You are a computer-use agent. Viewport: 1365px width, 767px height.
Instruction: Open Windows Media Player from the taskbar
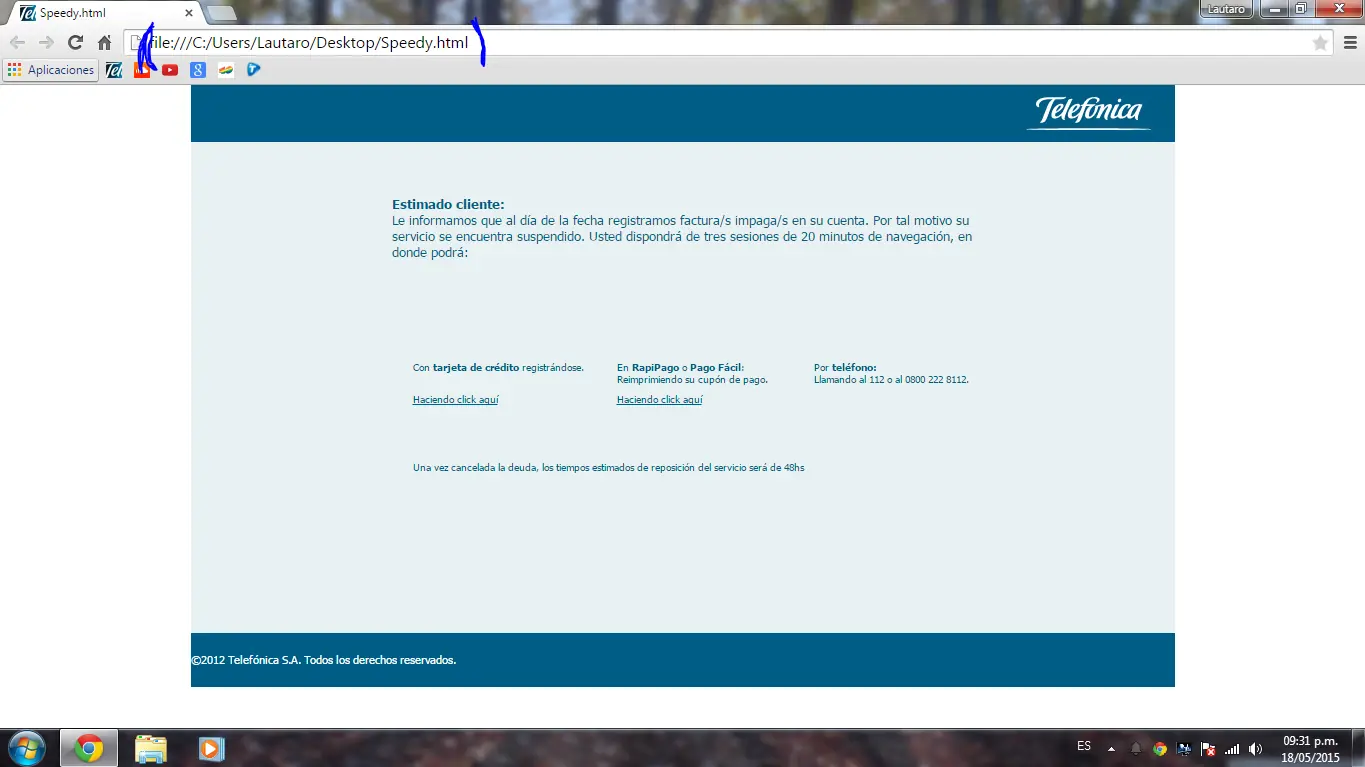point(211,748)
